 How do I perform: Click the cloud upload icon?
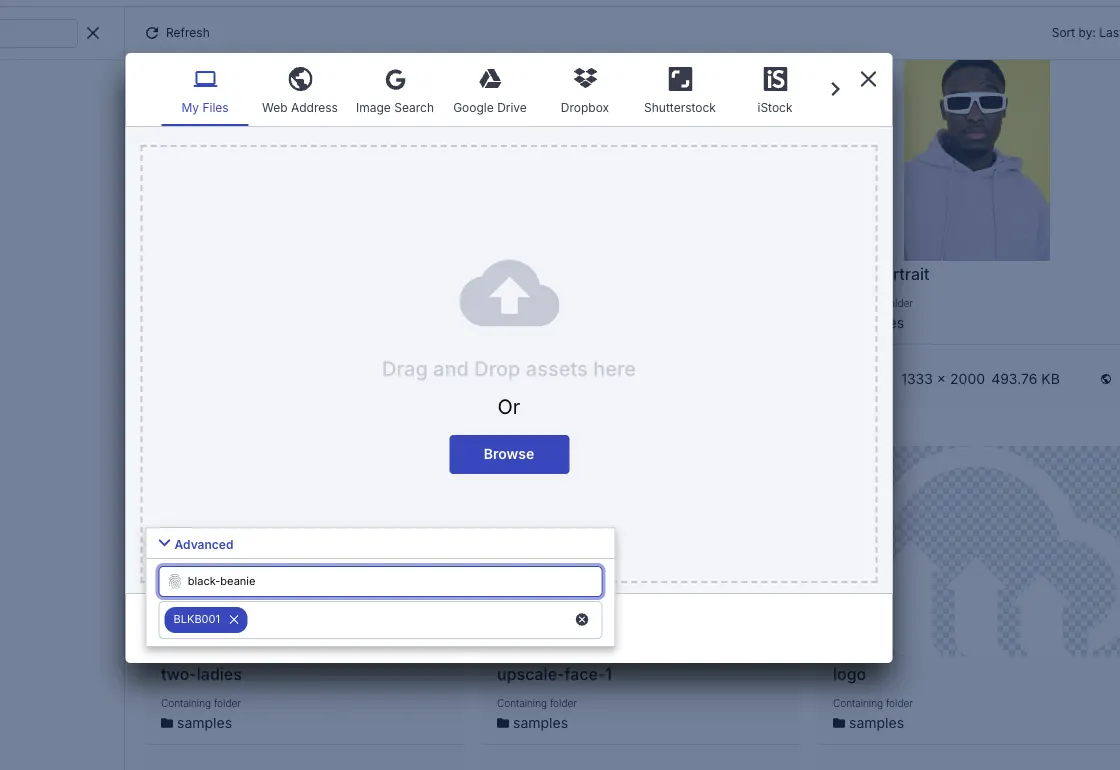coord(509,294)
